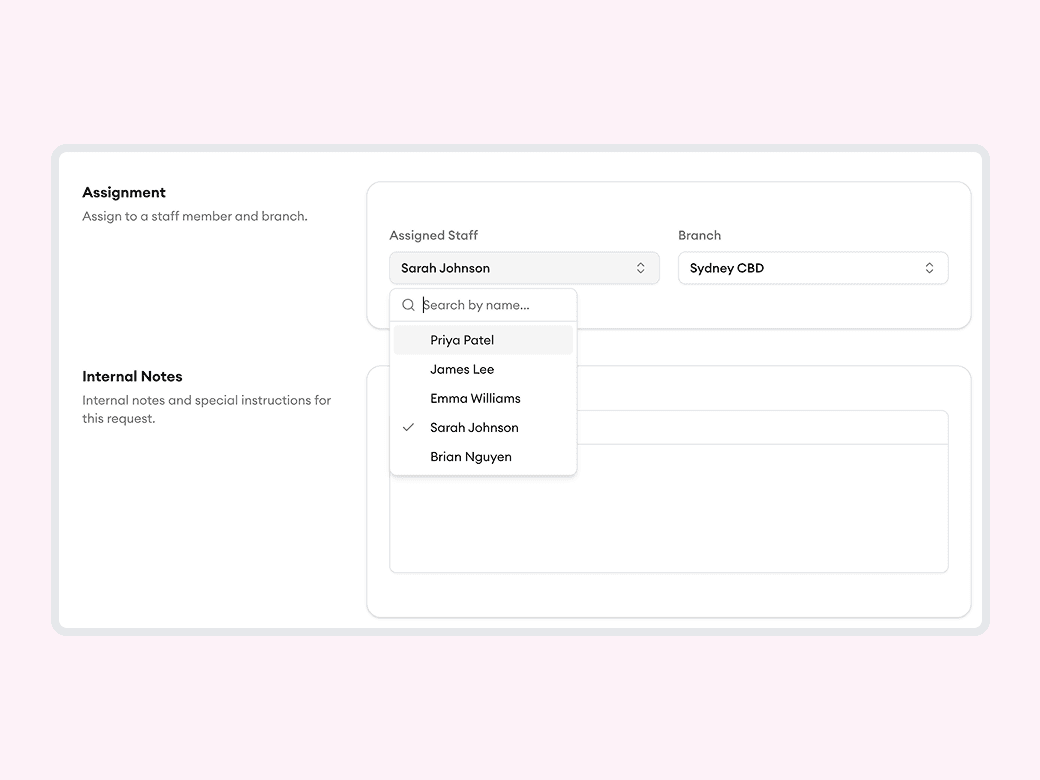The height and width of the screenshot is (780, 1040).
Task: Click the Assignment section heading
Action: tap(124, 192)
